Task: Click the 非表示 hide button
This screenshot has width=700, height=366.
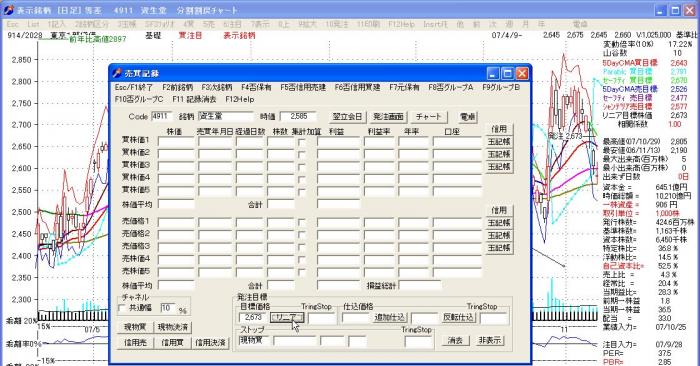Action: (490, 341)
